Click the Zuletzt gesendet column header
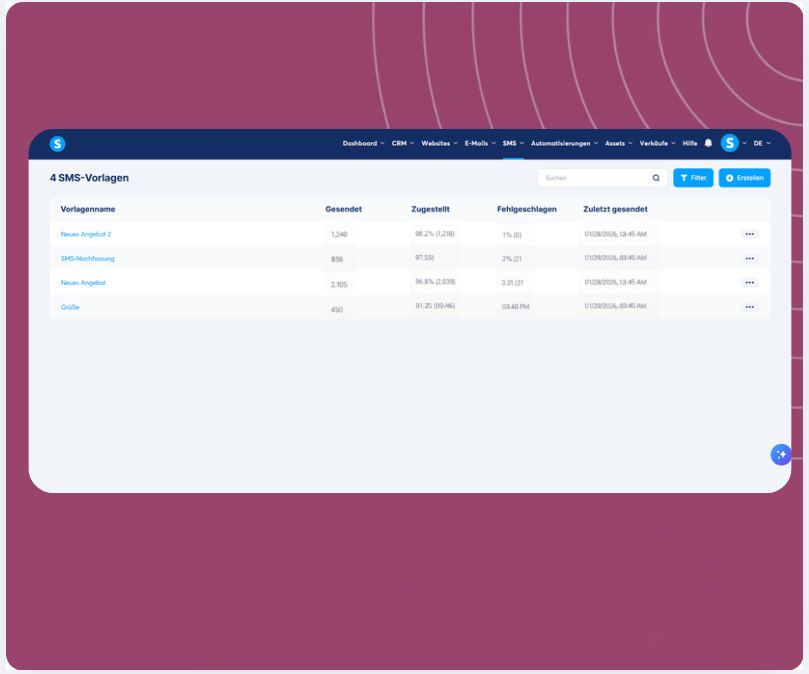The image size is (809, 674). pos(615,209)
